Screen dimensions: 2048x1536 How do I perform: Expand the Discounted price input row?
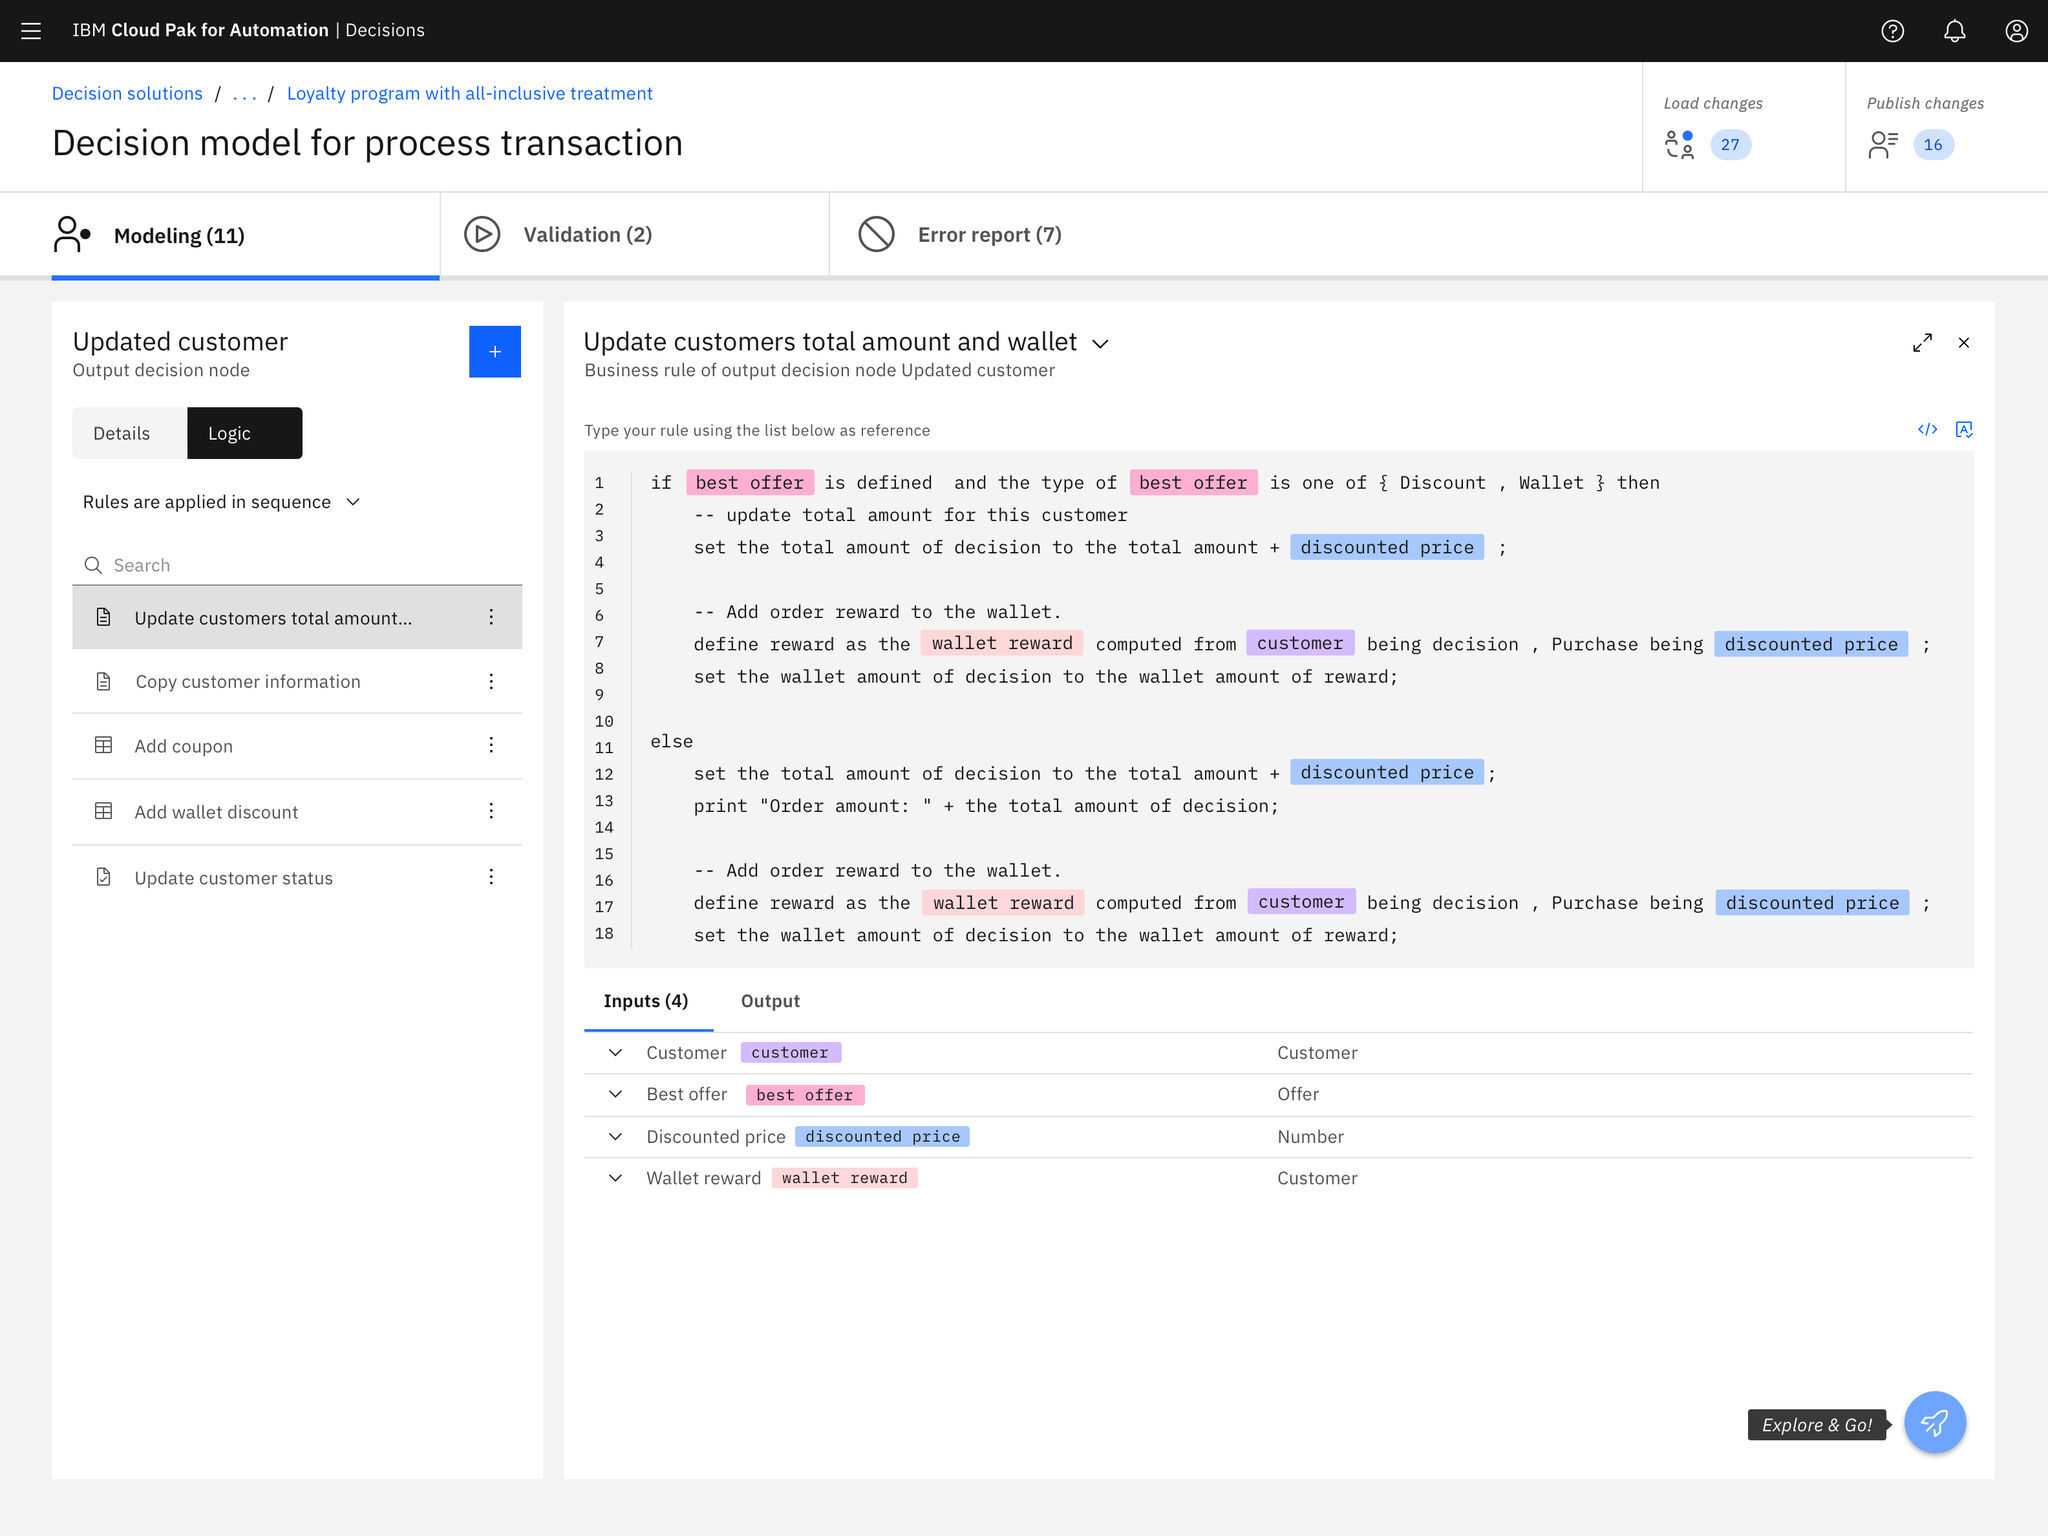[615, 1137]
